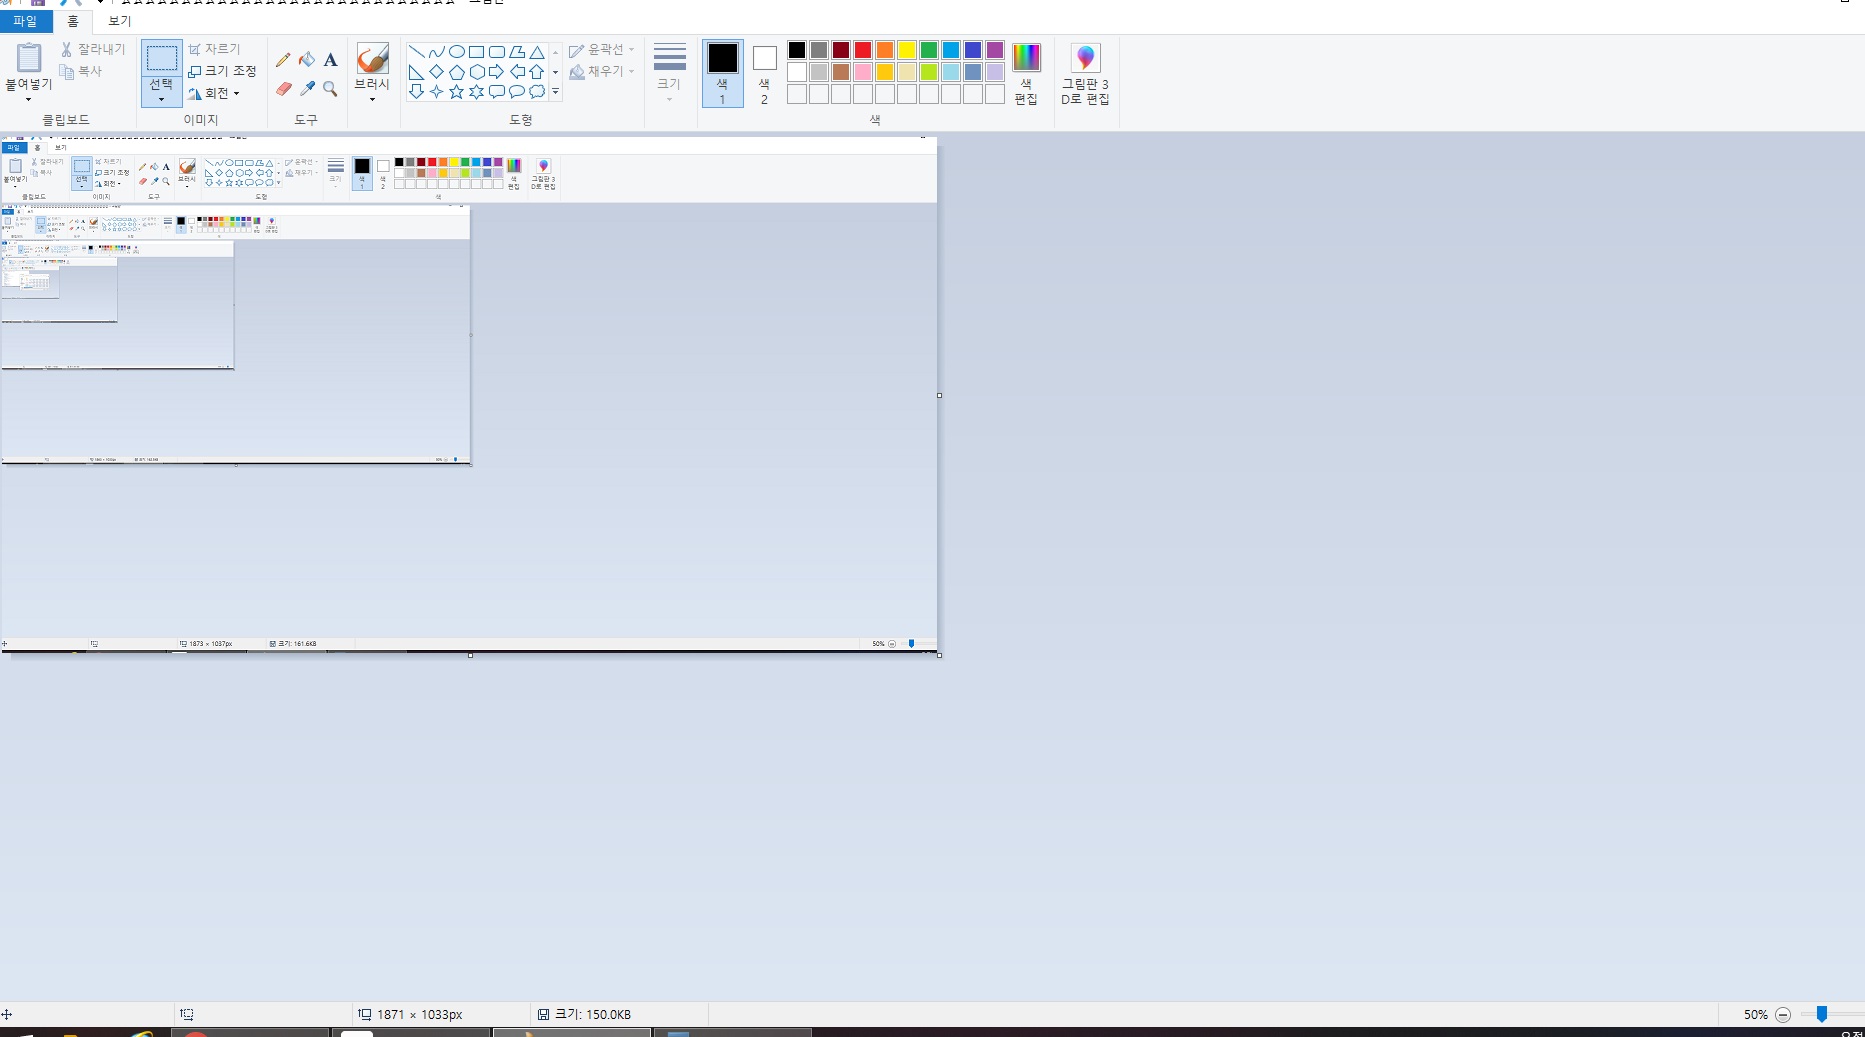Viewport: 1865px width, 1037px height.
Task: Click the zoom slider handle
Action: click(1822, 1014)
